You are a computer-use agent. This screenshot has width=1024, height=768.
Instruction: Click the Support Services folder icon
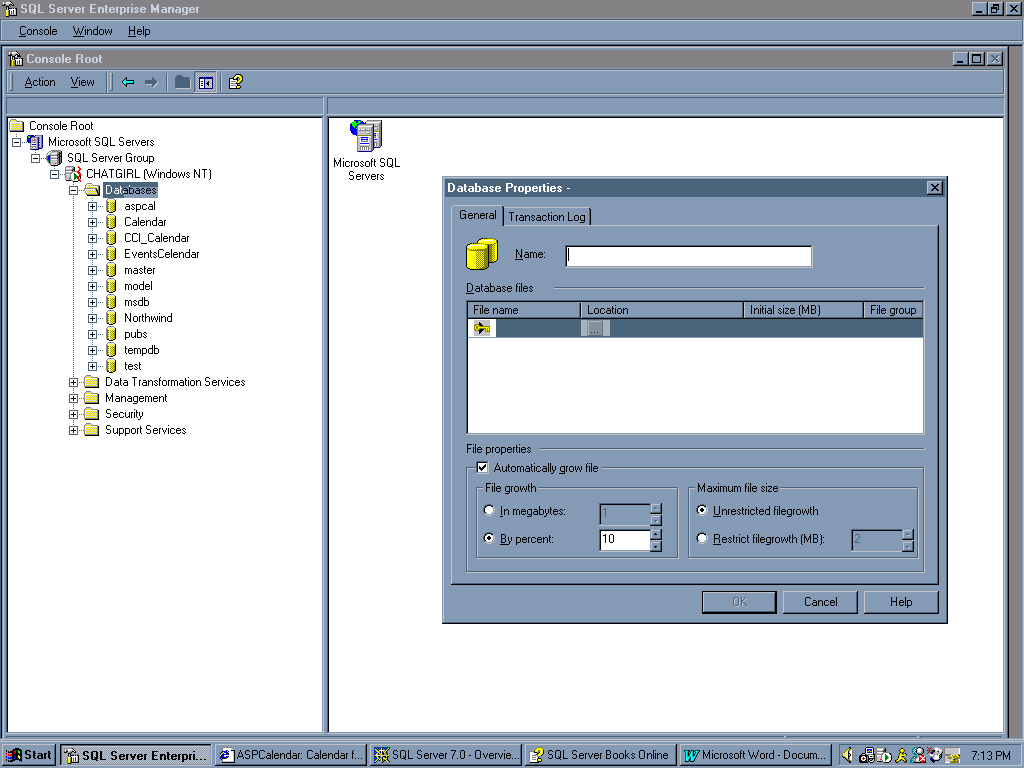(x=92, y=430)
